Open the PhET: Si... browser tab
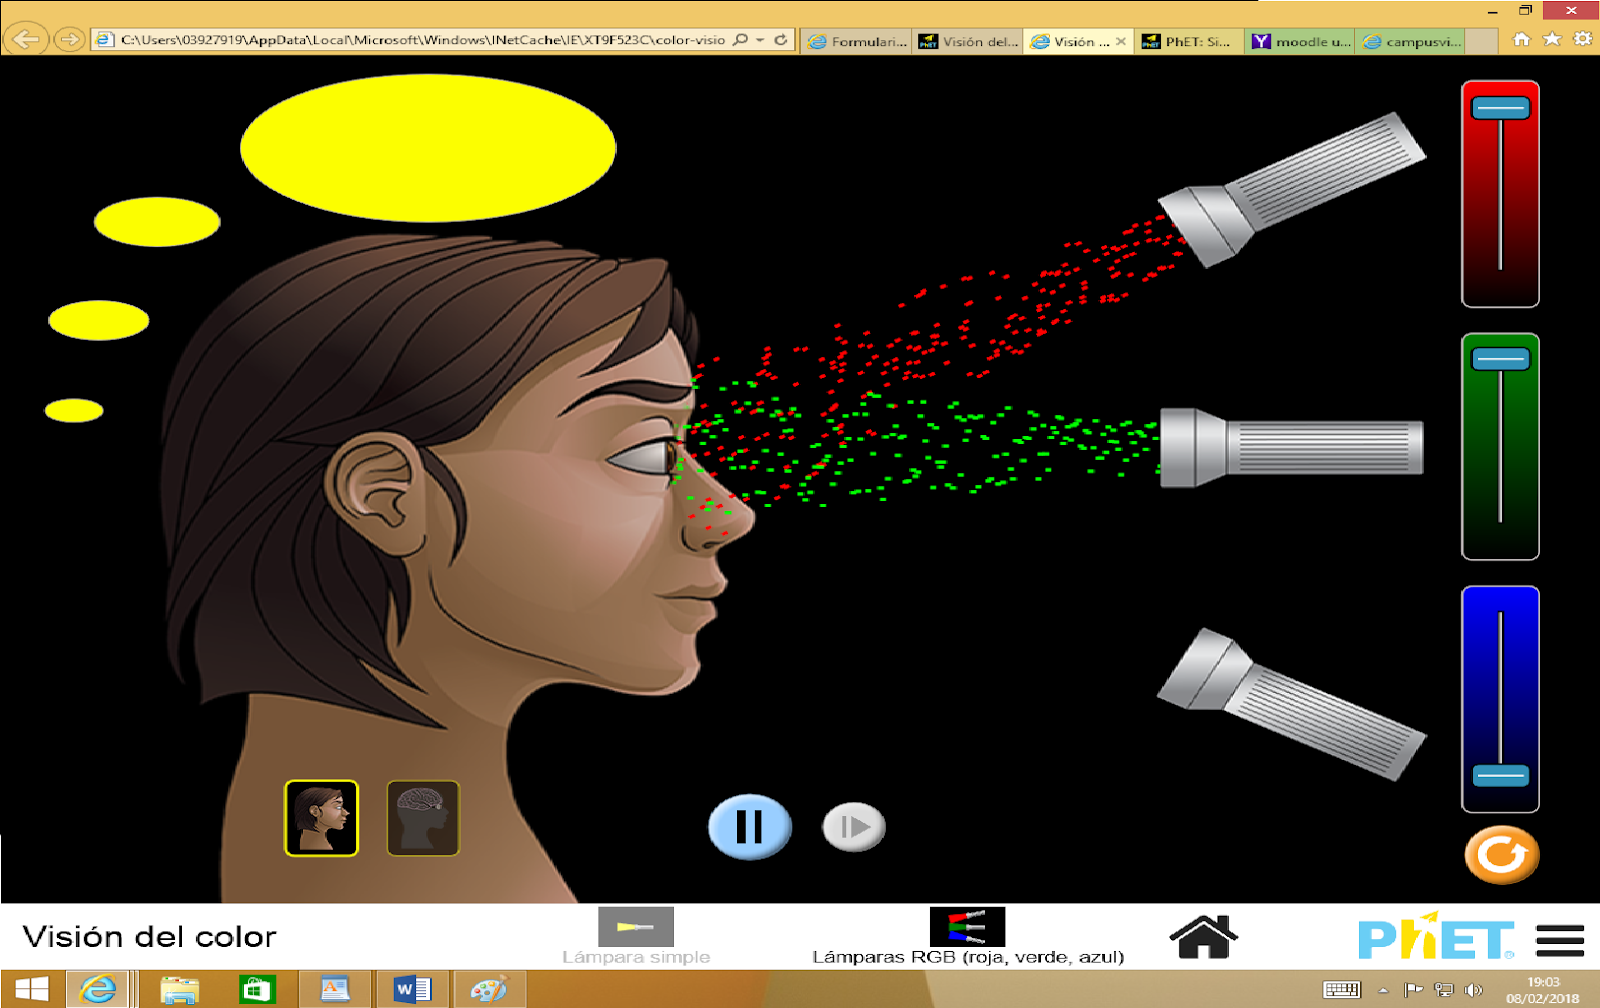The image size is (1600, 1008). click(x=1190, y=42)
